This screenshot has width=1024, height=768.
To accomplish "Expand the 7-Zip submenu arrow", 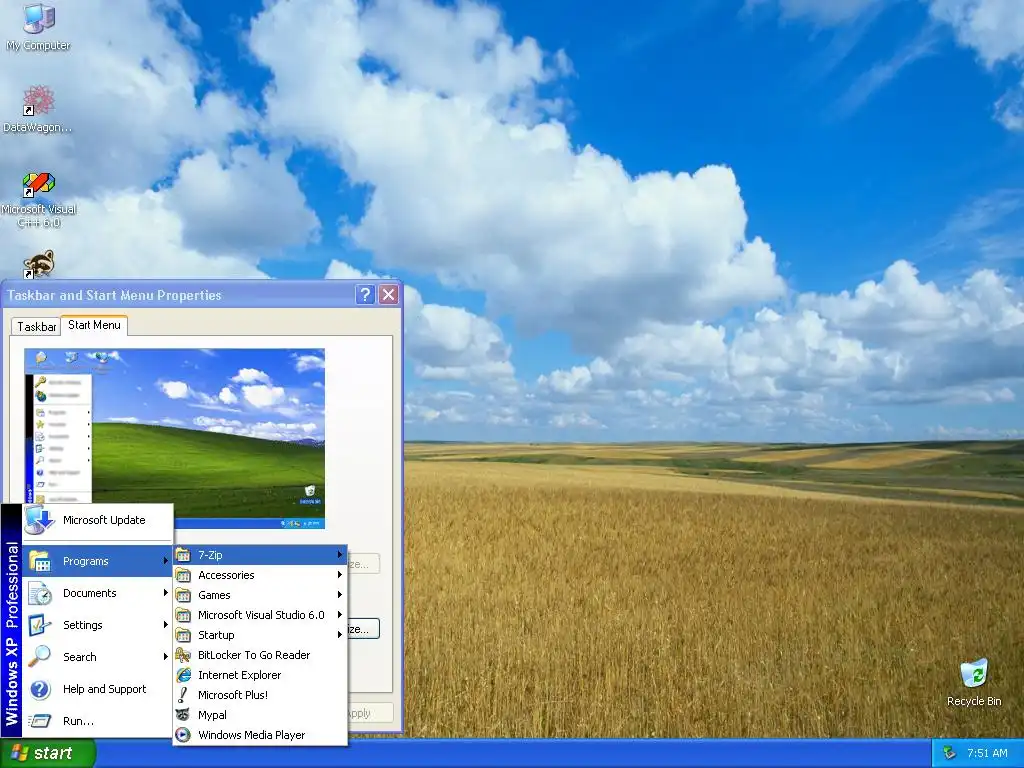I will (x=340, y=554).
